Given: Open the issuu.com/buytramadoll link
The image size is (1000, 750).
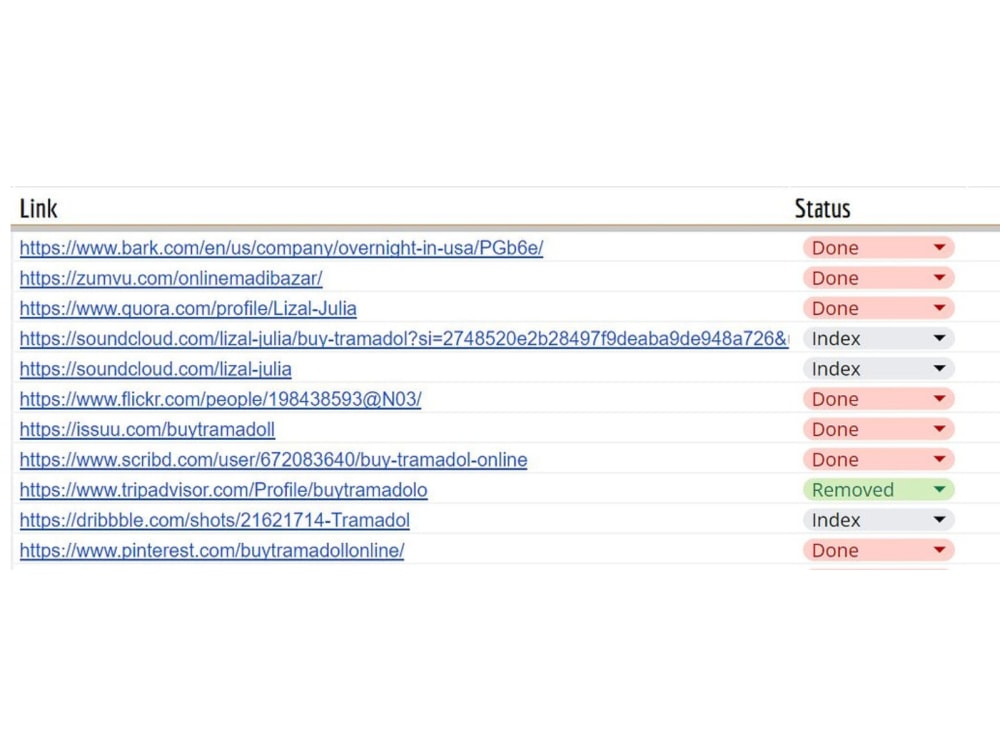Looking at the screenshot, I should (x=147, y=429).
